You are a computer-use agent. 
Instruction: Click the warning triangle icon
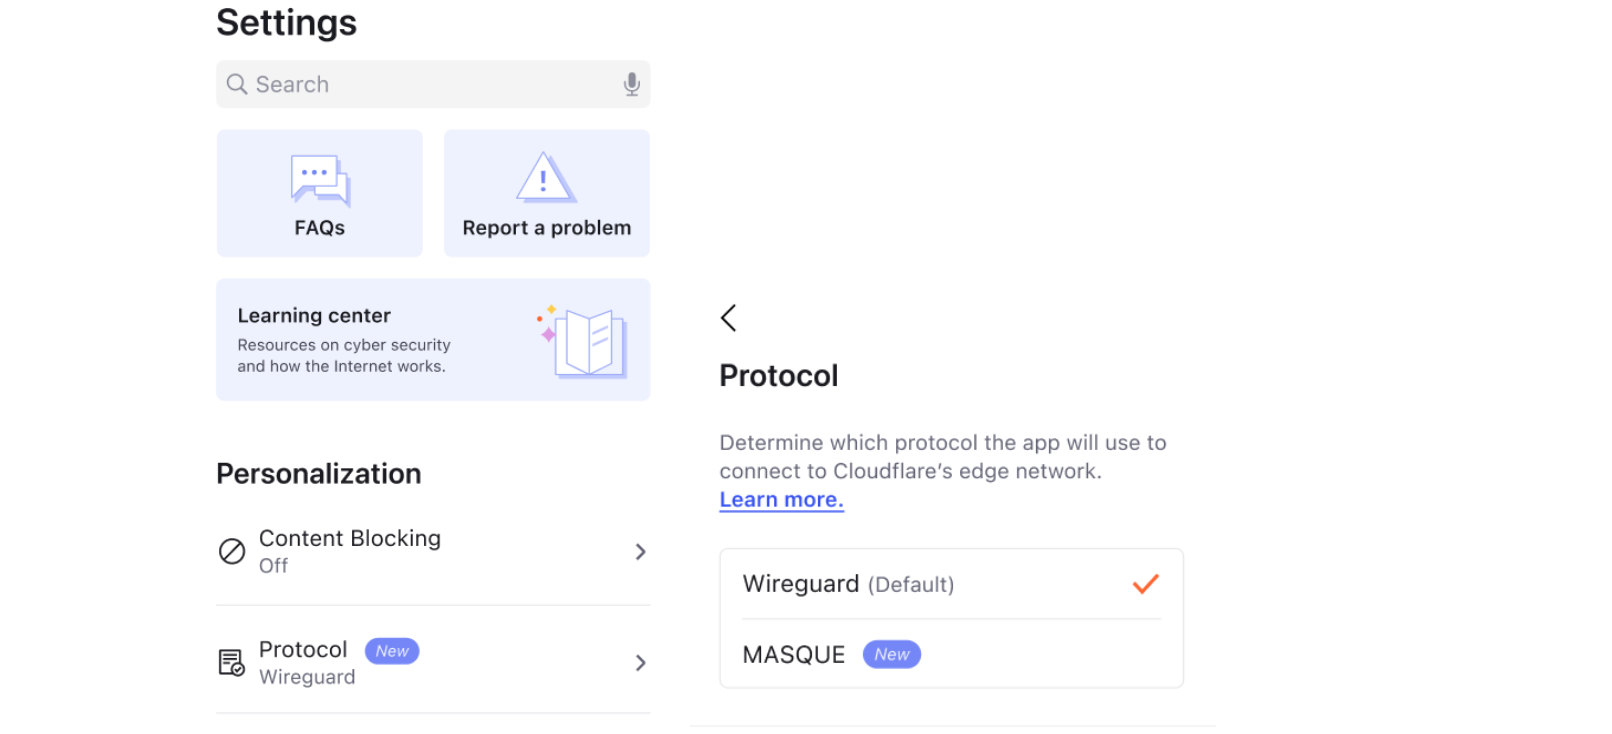(546, 177)
